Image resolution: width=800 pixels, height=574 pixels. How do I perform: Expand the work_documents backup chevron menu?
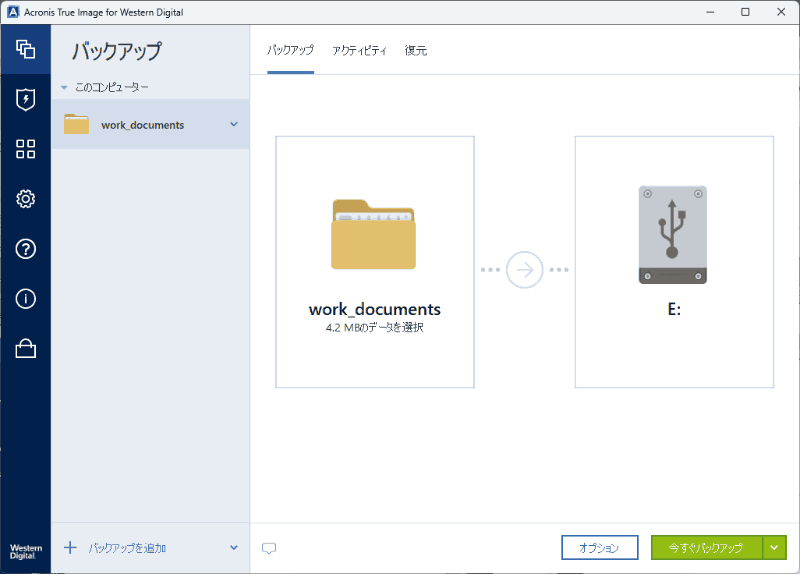[x=234, y=124]
